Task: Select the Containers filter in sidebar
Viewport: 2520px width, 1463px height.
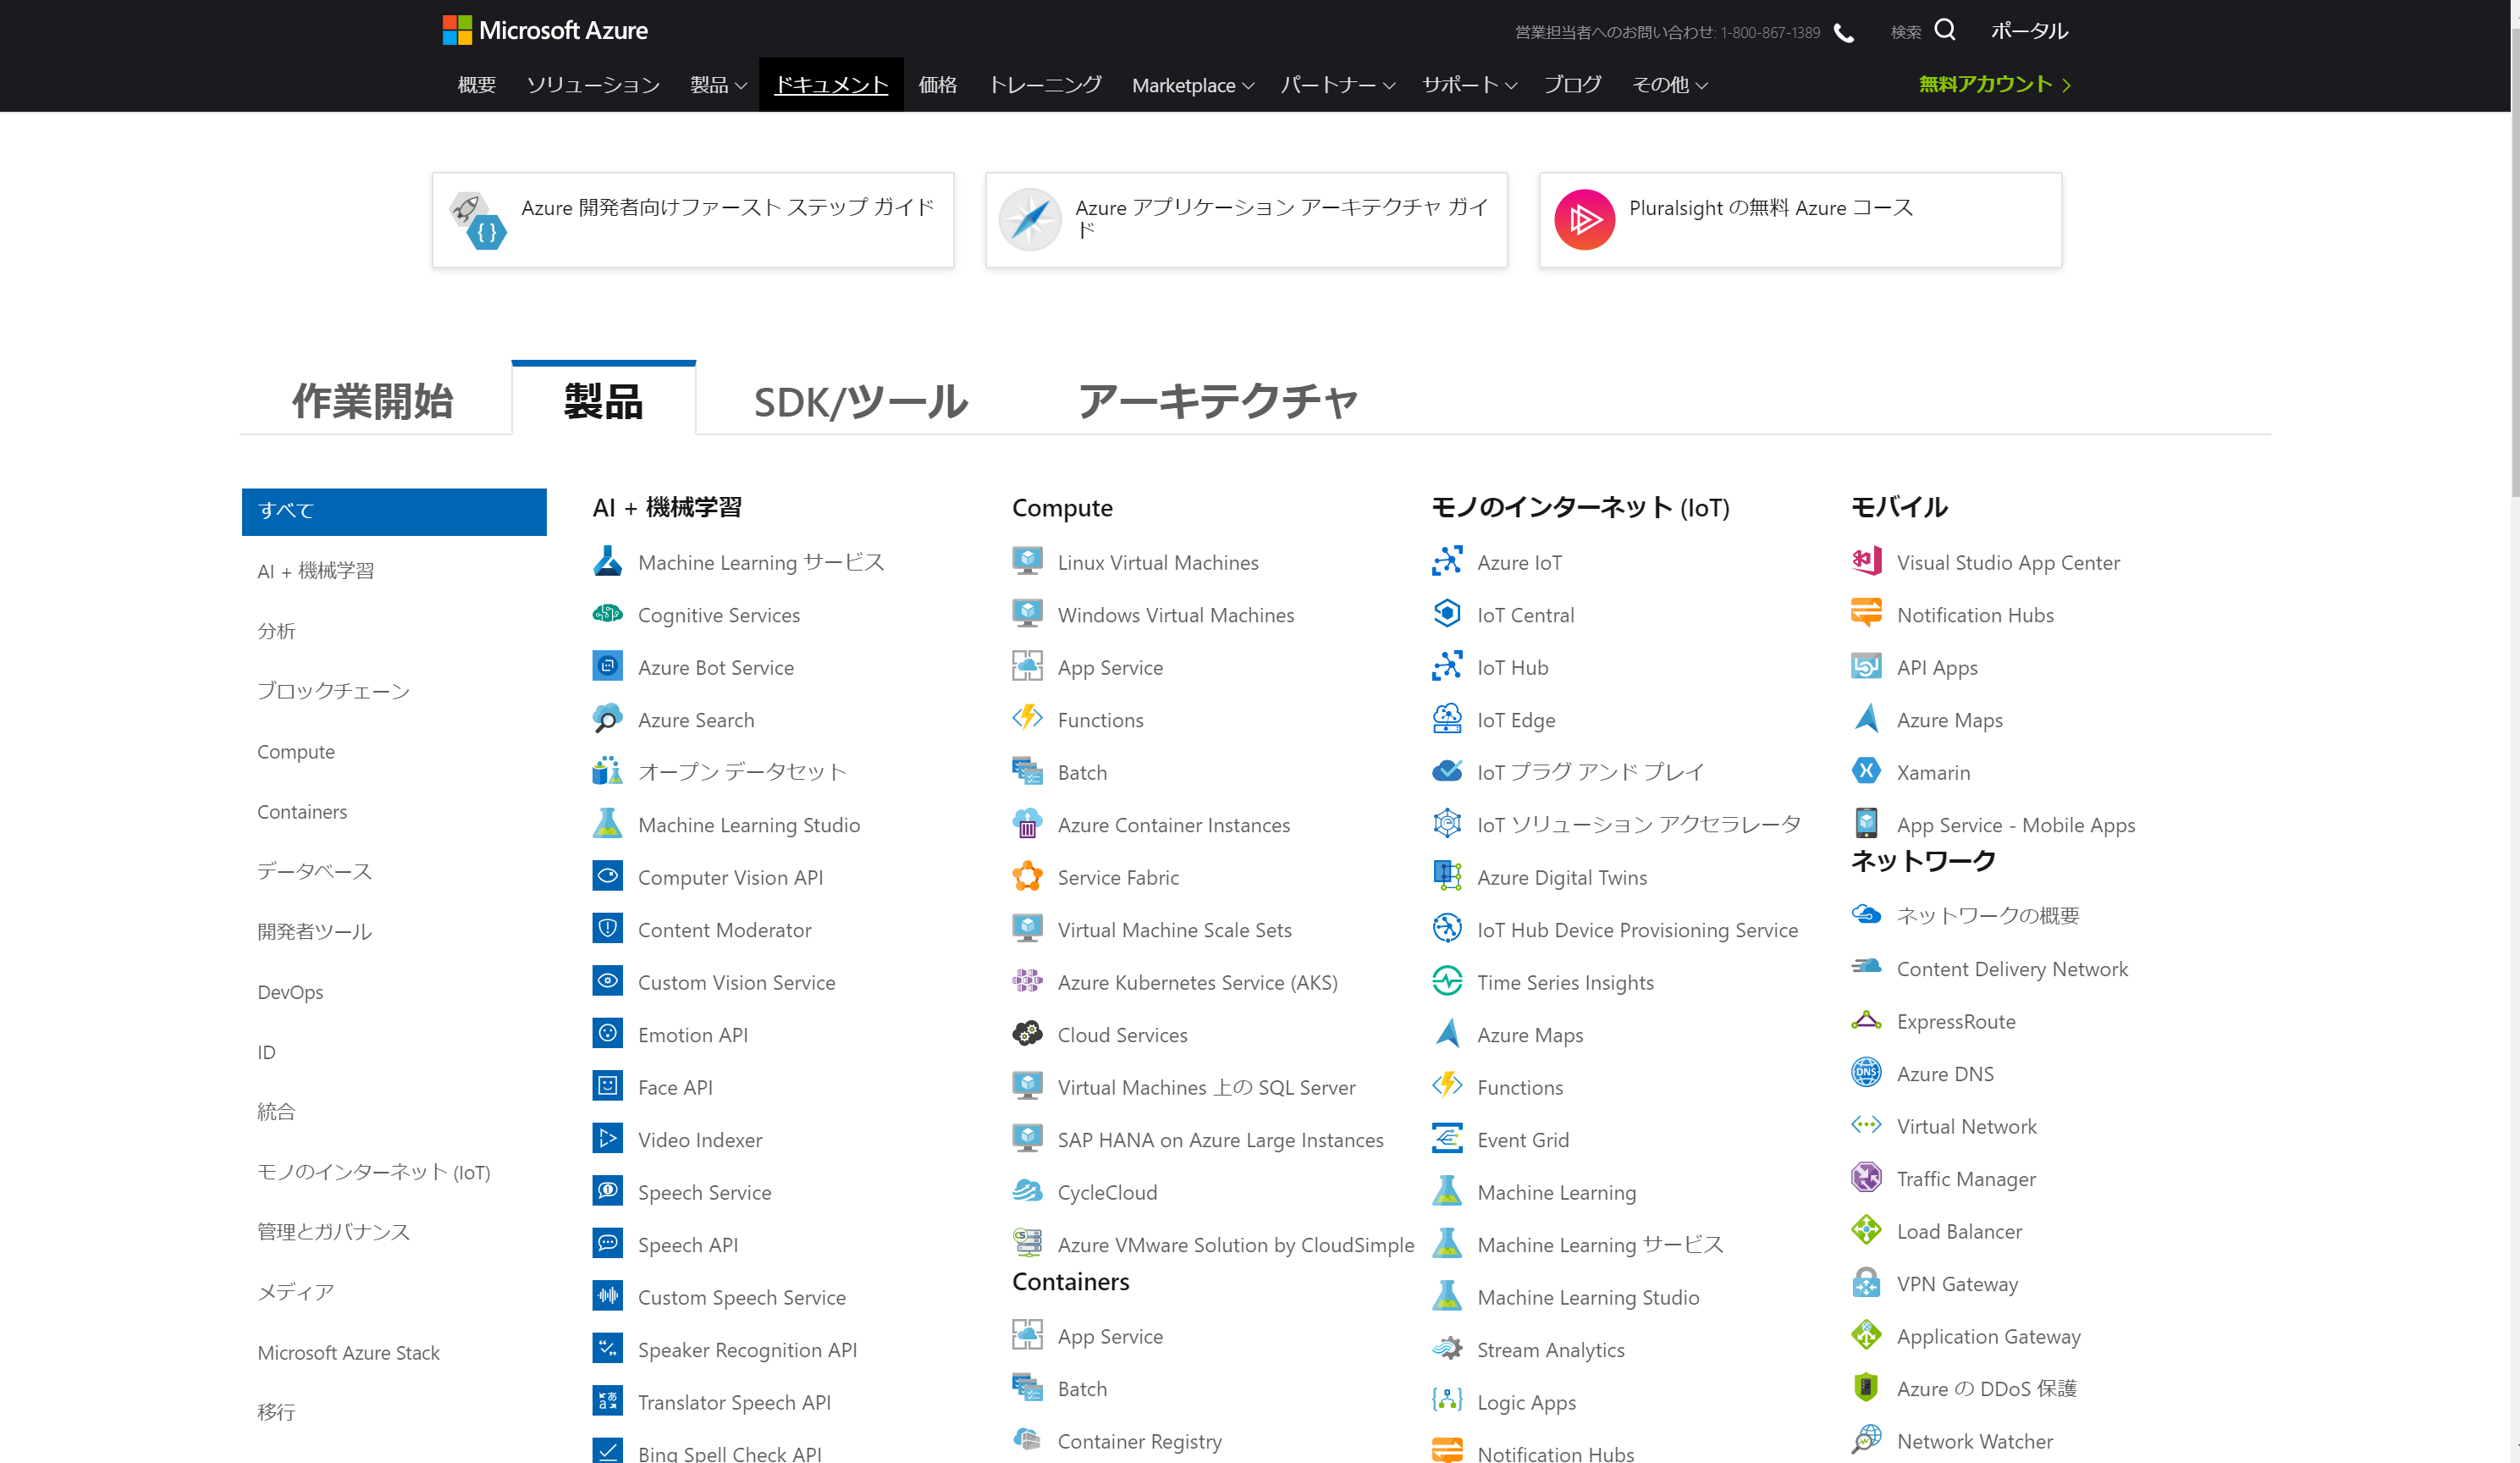Action: pos(302,811)
